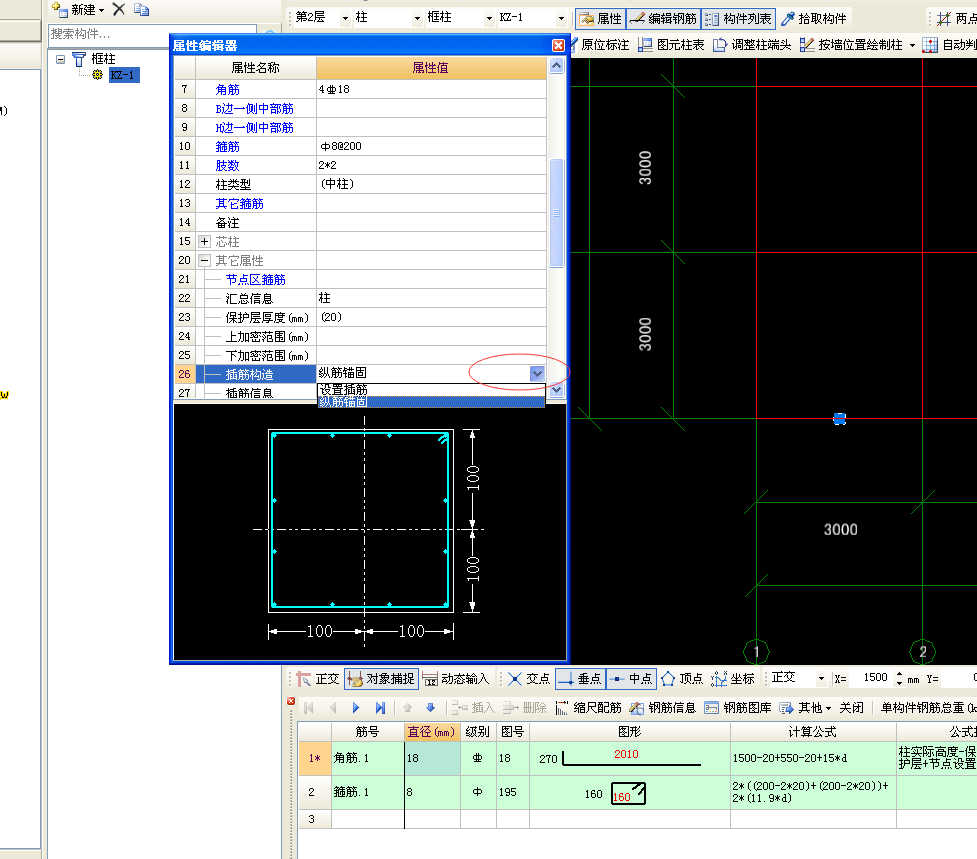Viewport: 977px width, 859px height.
Task: Toggle the 顶点 vertex snap
Action: [x=682, y=678]
